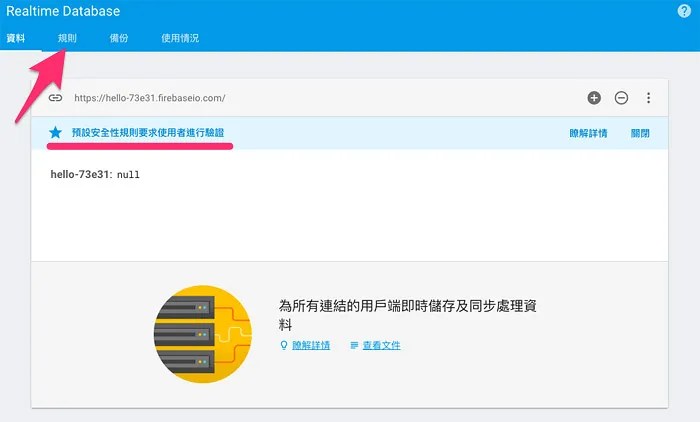
Task: Add a child node with plus icon
Action: (594, 98)
